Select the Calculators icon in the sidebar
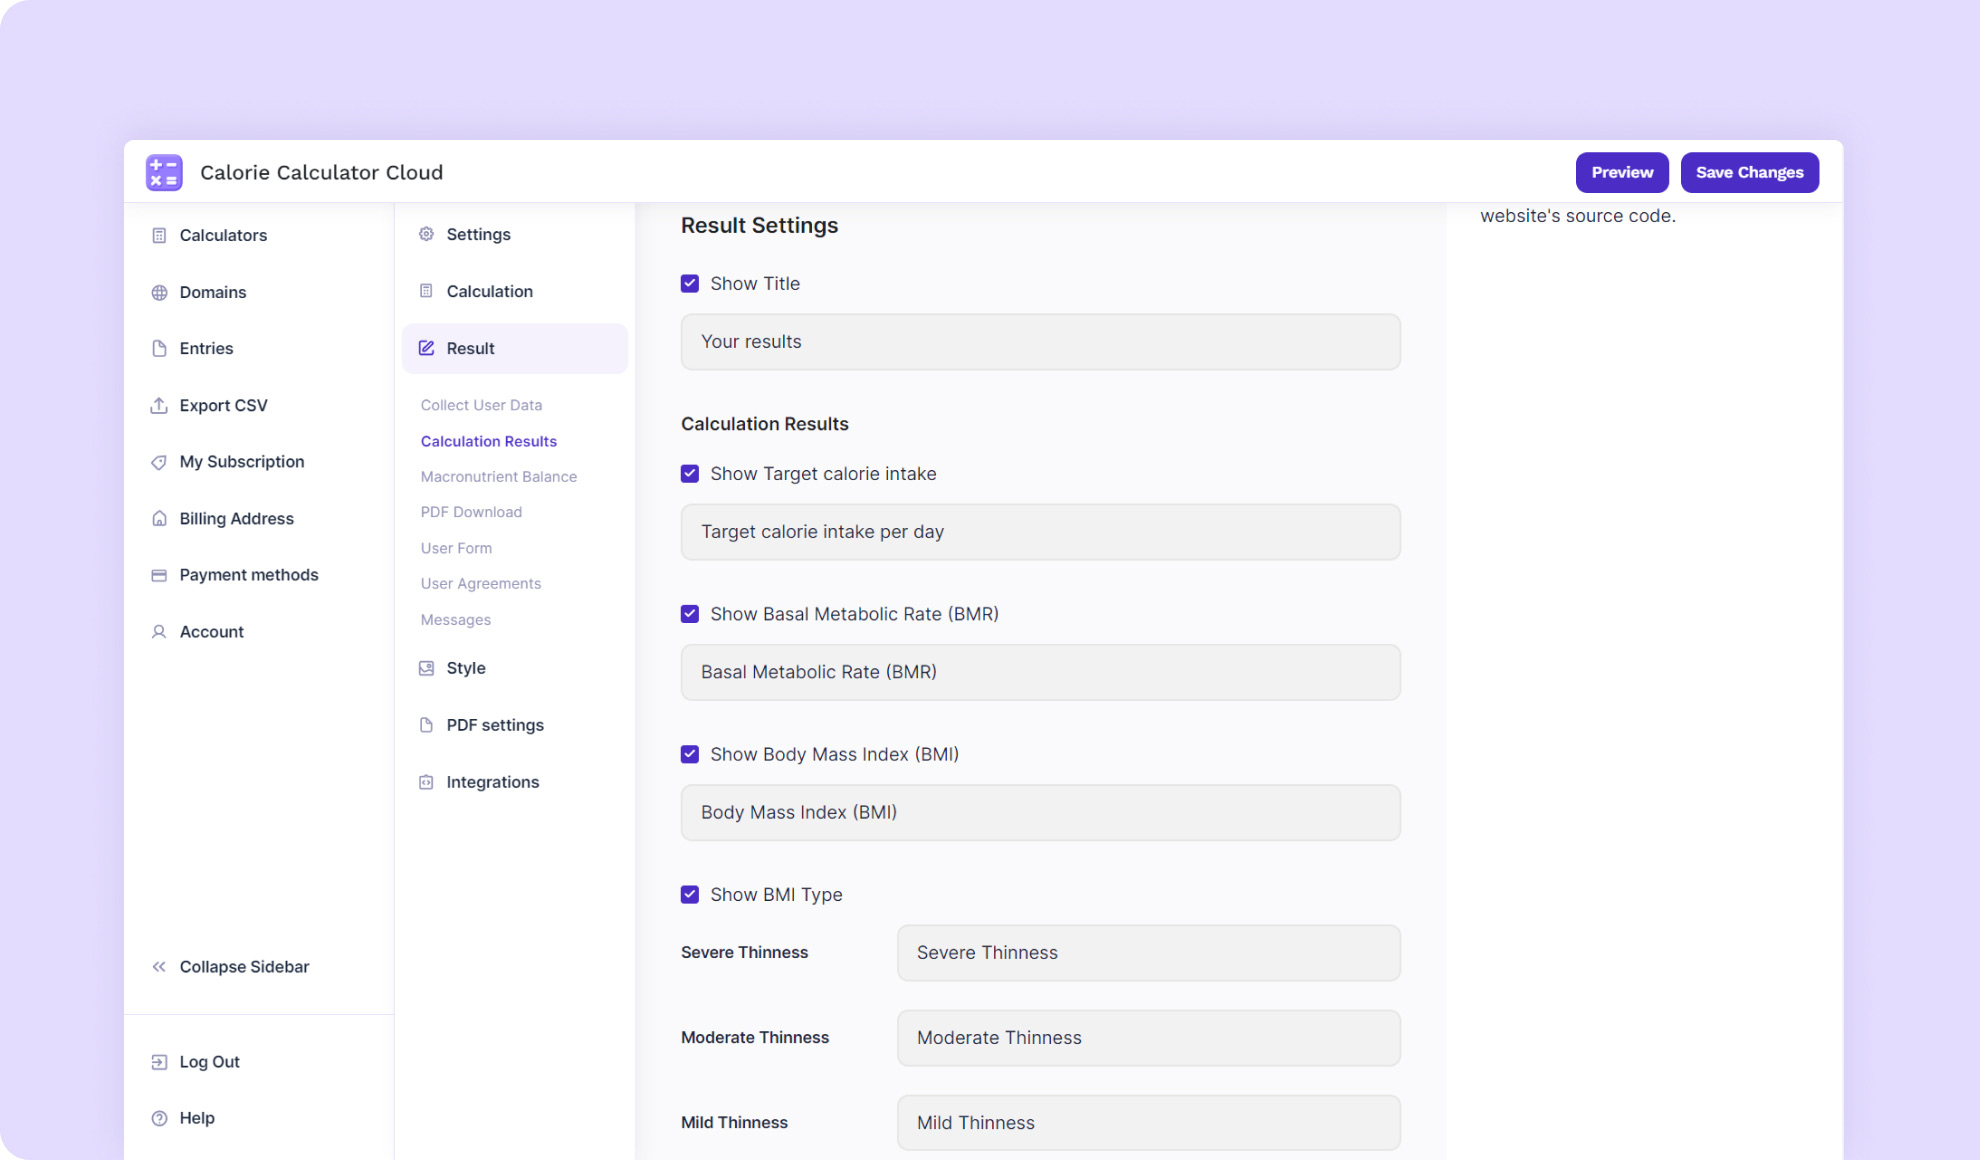 click(x=160, y=235)
